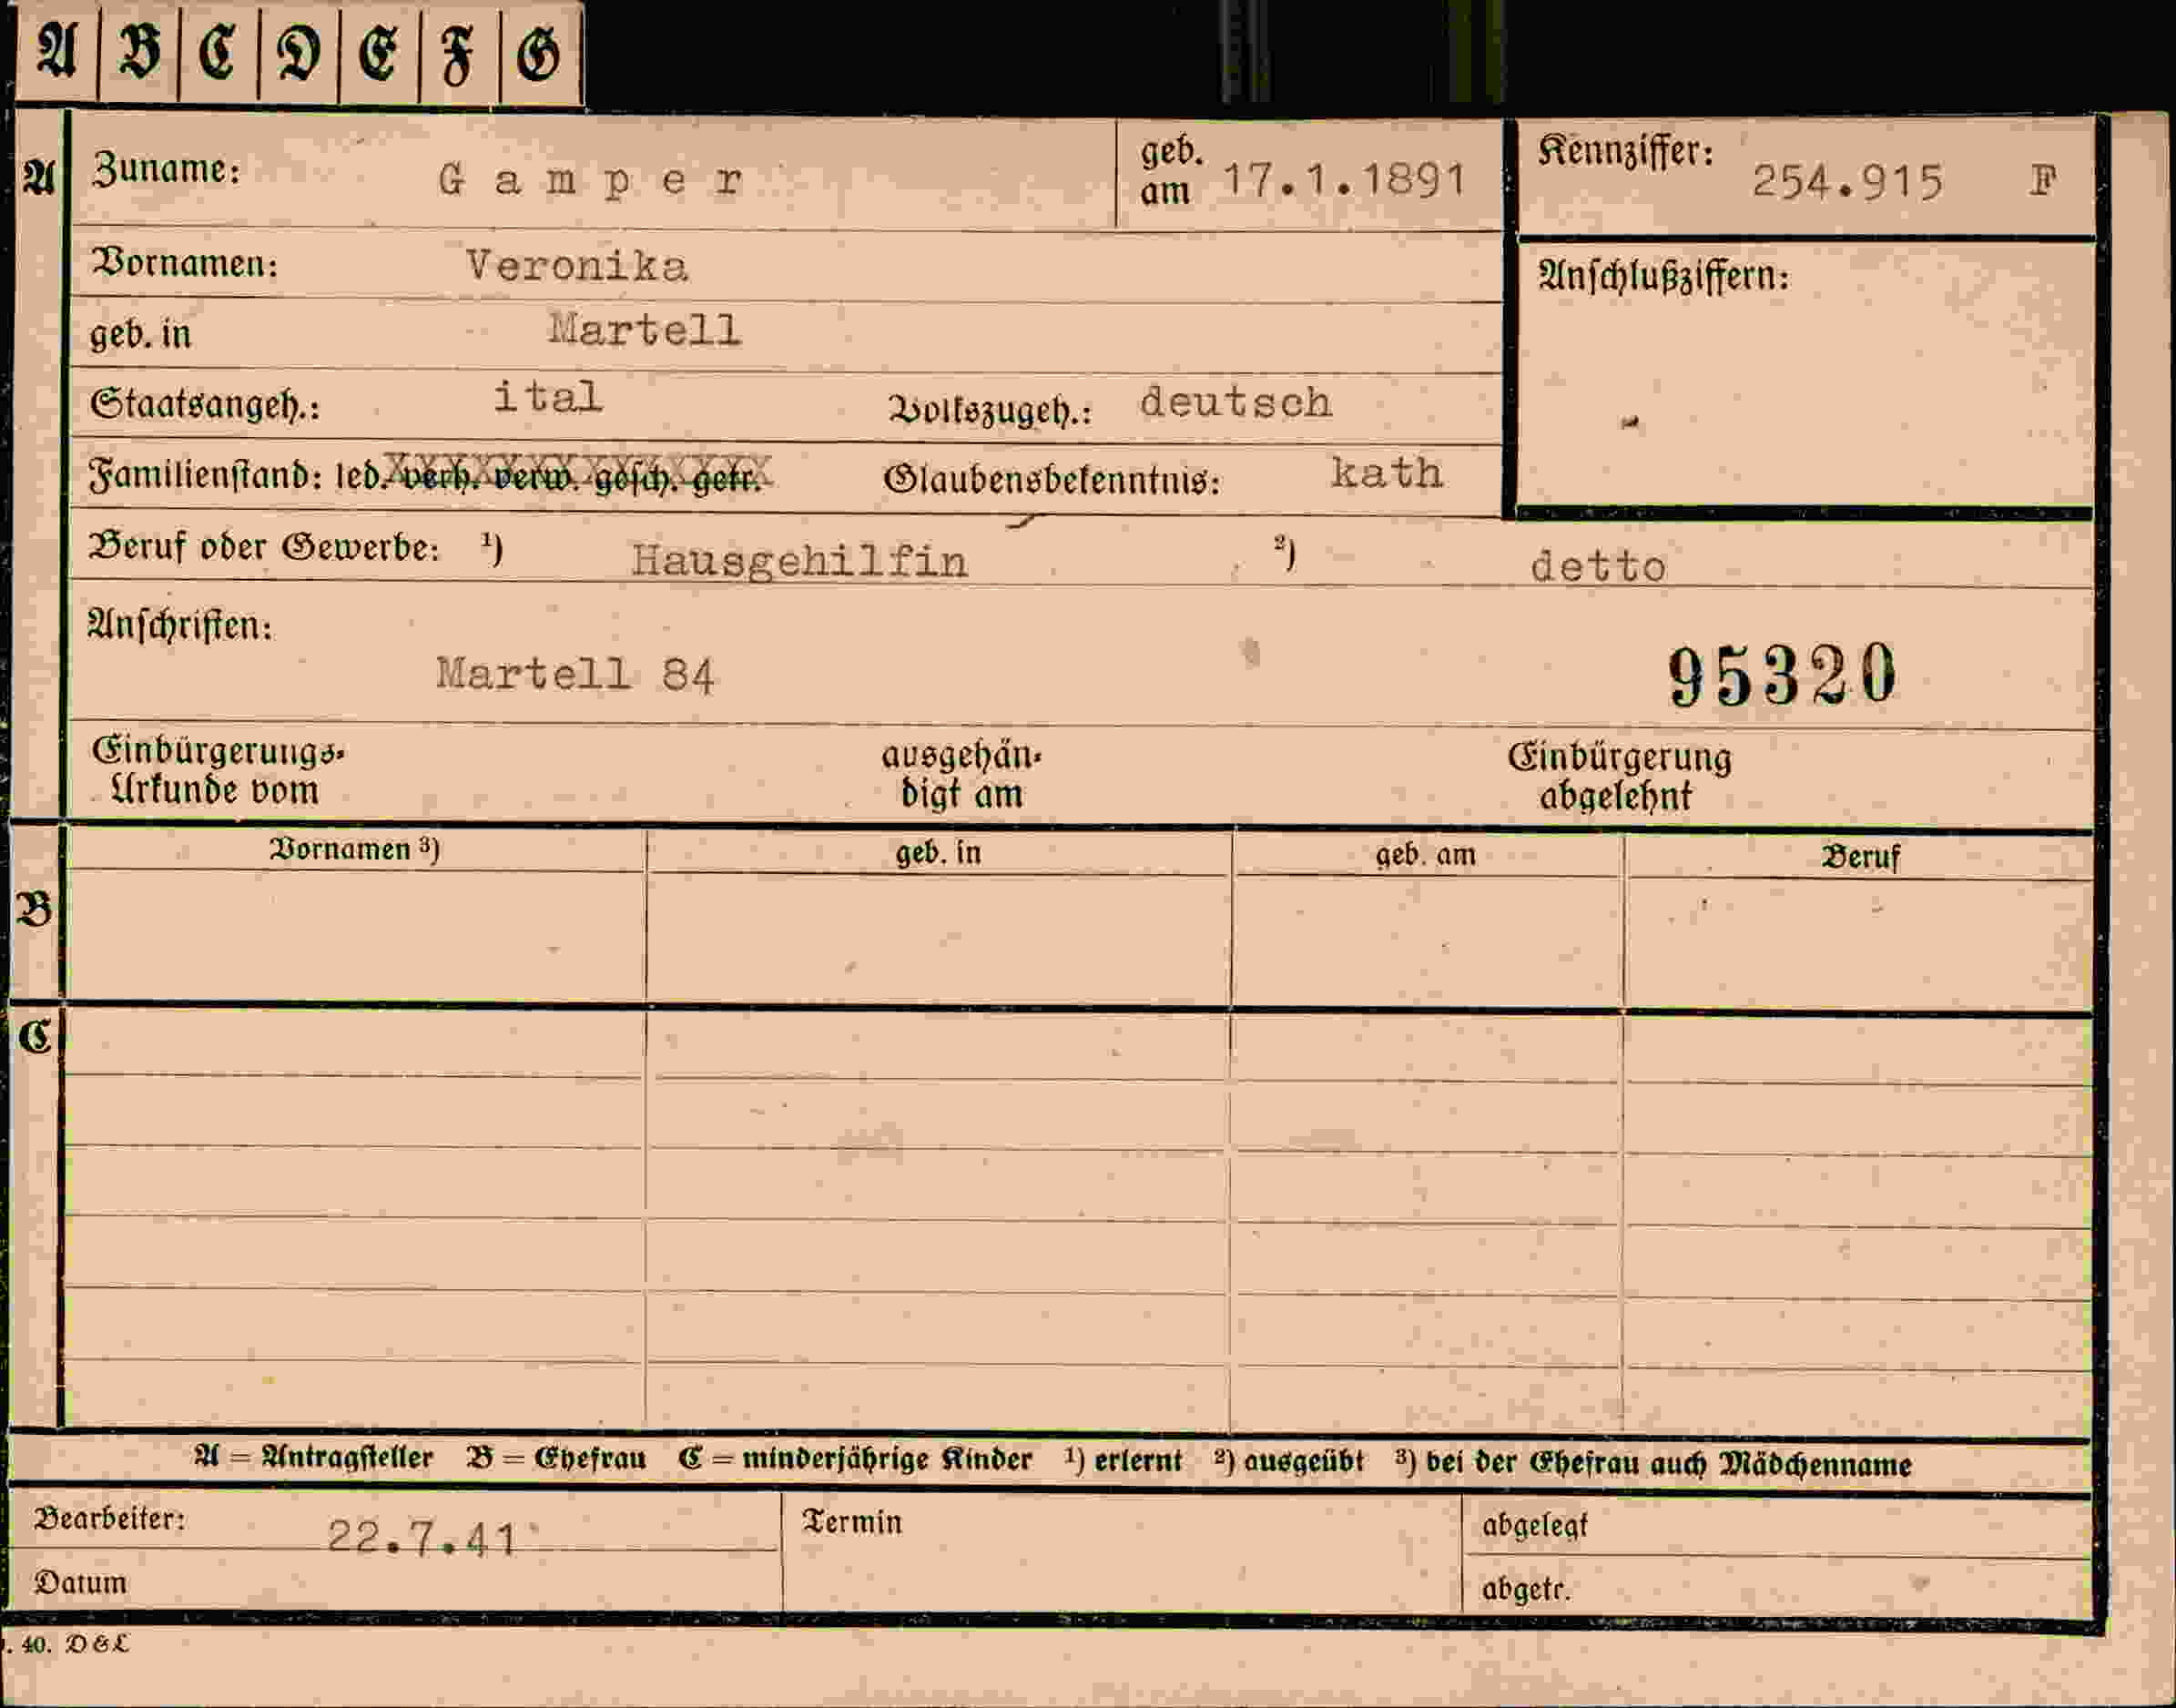Click the legend text minderjährige Kinder
Viewport: 2176px width, 1708px height.
coord(887,1461)
